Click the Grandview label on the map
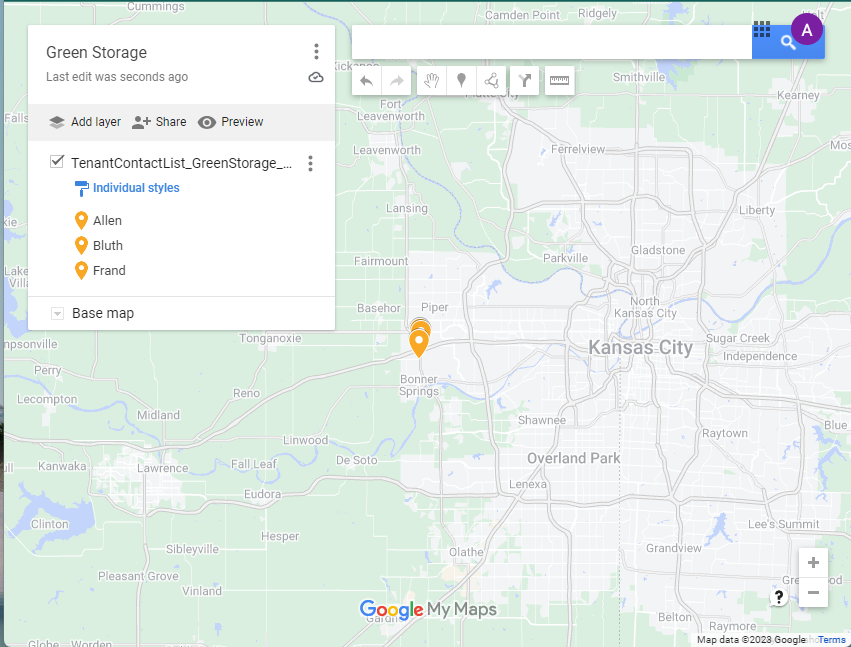Viewport: 851px width, 647px height. [x=674, y=549]
